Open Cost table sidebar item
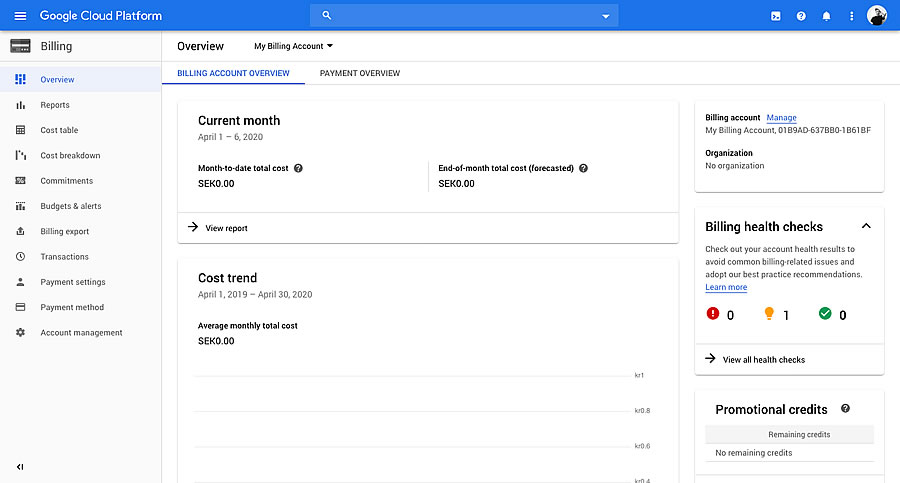This screenshot has width=900, height=483. (59, 130)
